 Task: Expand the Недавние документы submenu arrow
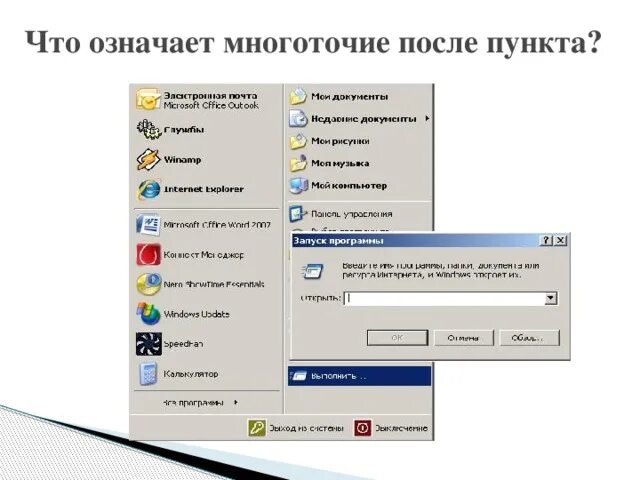coord(427,118)
